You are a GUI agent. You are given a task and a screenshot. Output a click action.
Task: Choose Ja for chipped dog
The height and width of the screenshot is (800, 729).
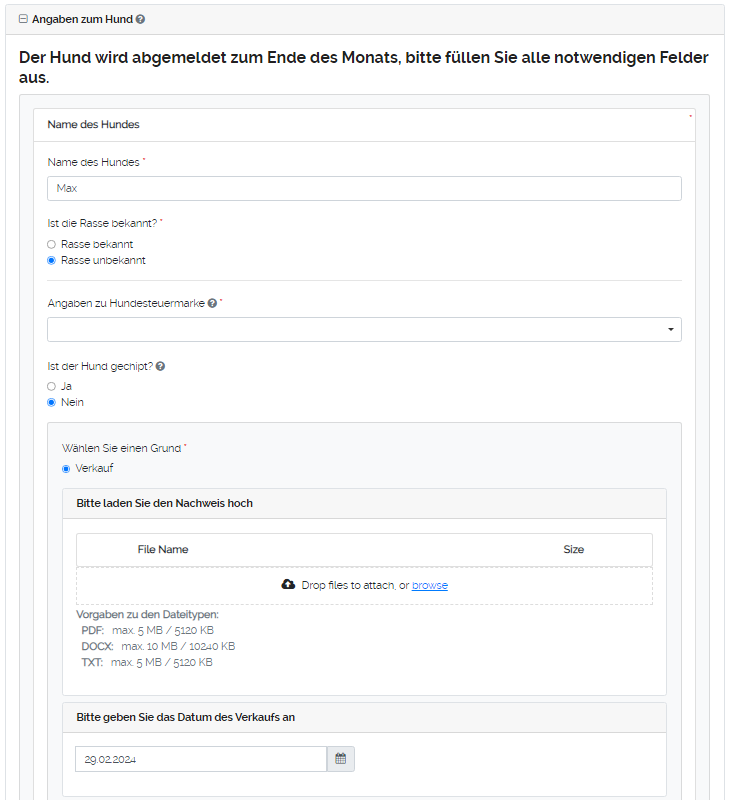point(52,386)
